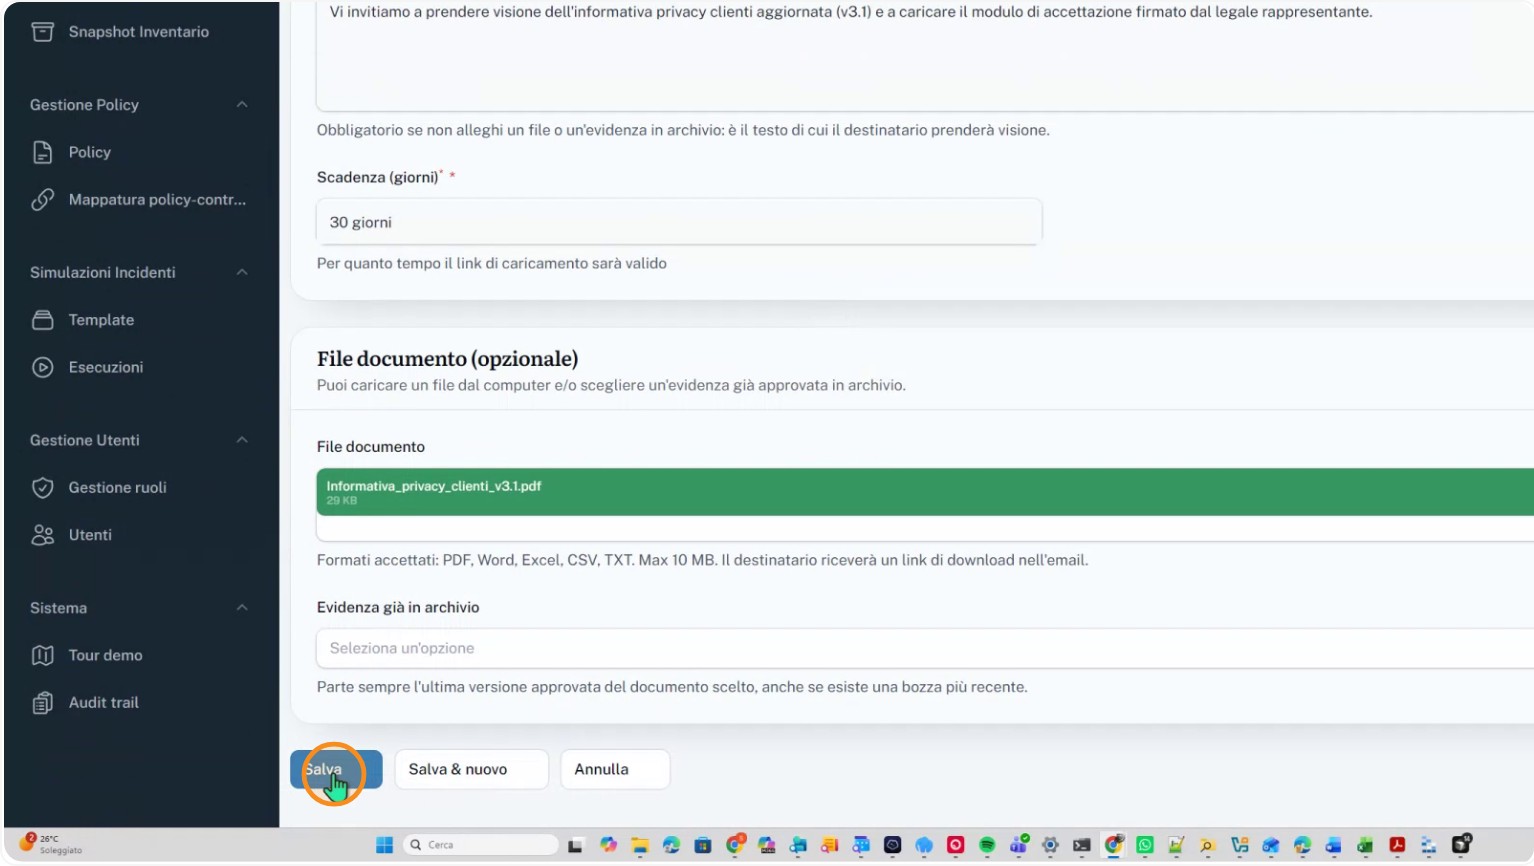
Task: Click 'Per quanto tempo il link' help text
Action: click(x=492, y=263)
